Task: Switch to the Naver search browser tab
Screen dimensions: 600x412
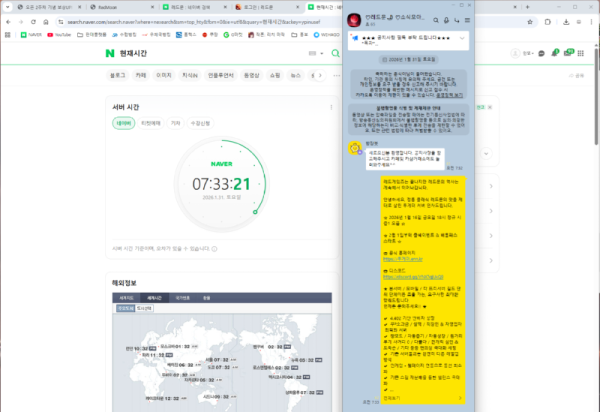Action: pyautogui.click(x=195, y=7)
